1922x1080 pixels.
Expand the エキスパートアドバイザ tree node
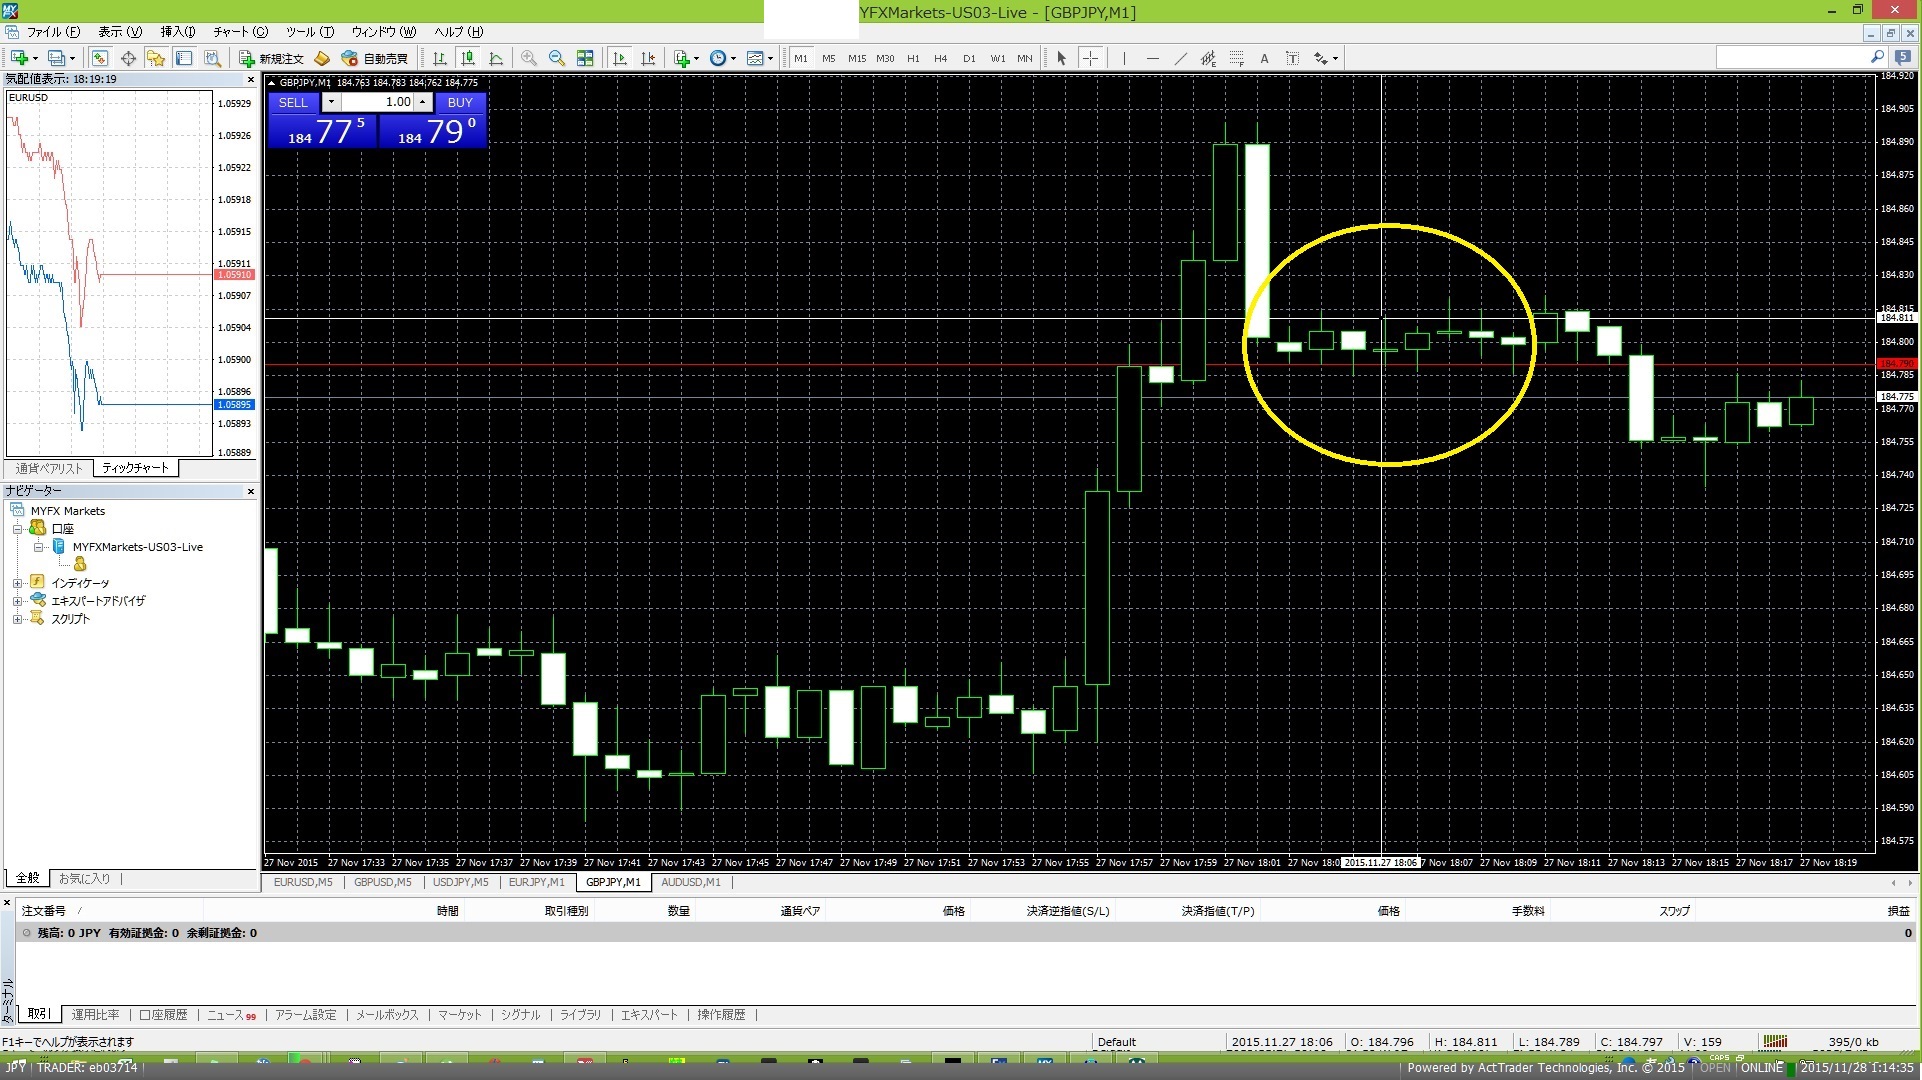17,601
